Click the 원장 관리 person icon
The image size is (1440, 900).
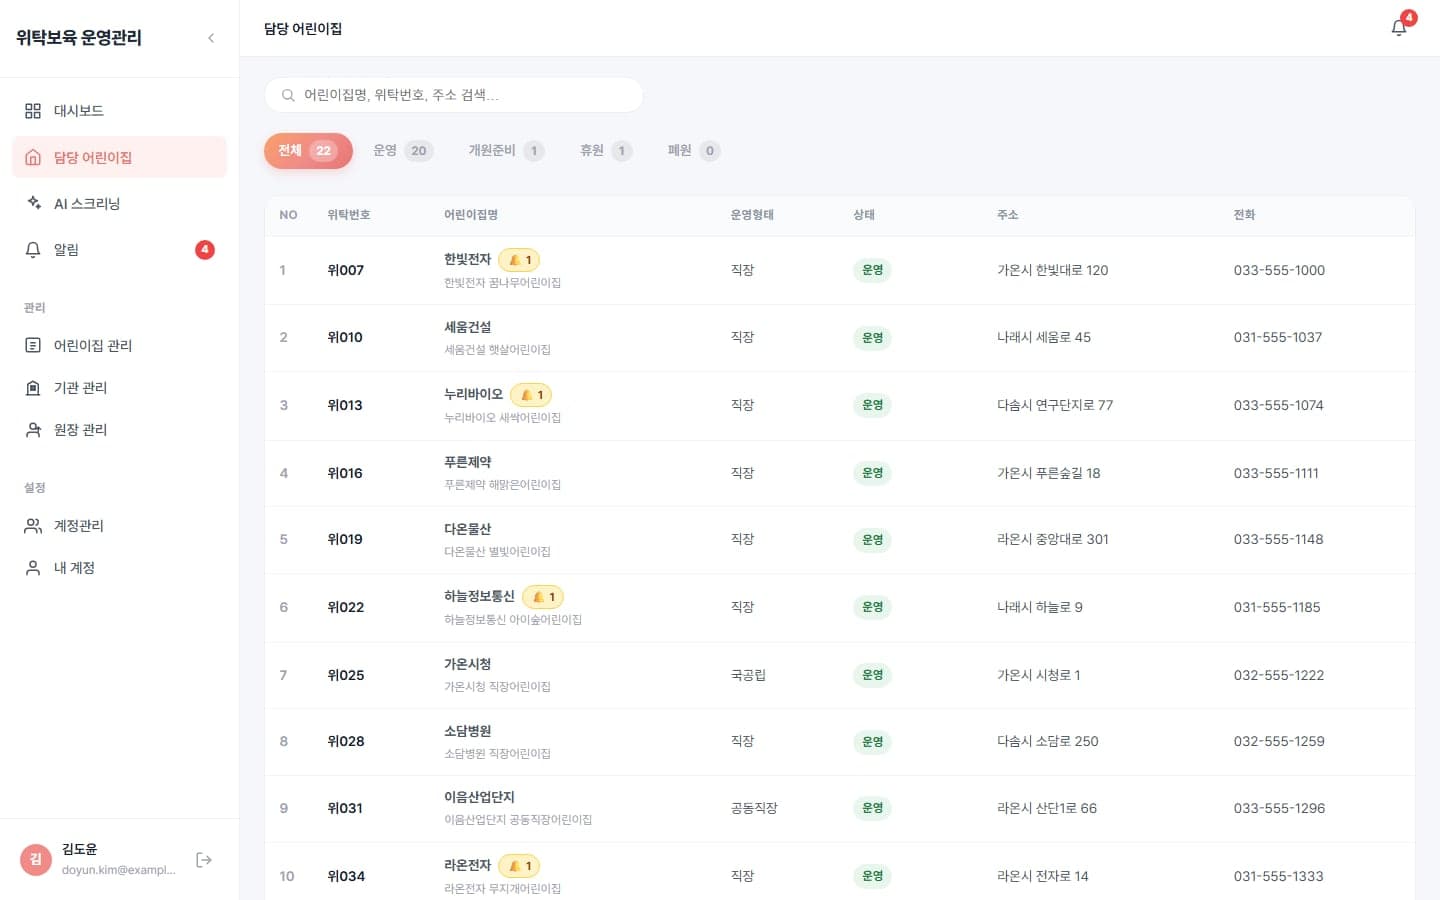pyautogui.click(x=33, y=429)
